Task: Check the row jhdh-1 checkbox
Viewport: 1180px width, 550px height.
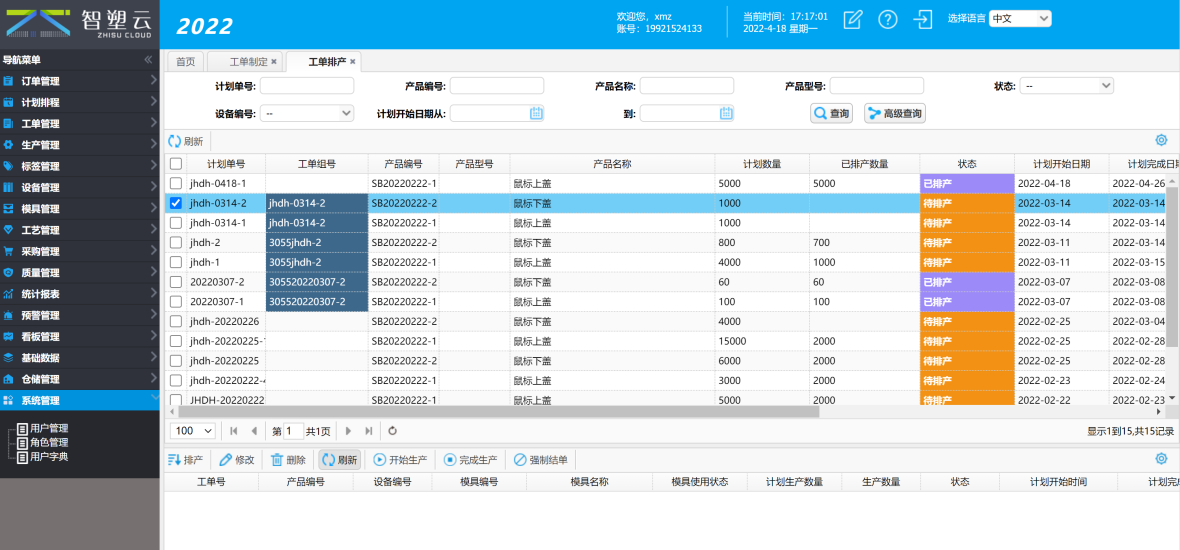Action: click(175, 262)
